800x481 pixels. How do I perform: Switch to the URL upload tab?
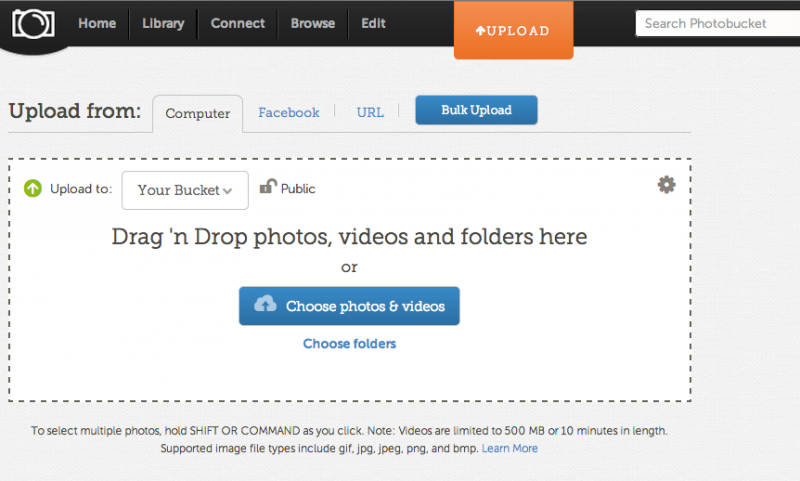coord(370,112)
